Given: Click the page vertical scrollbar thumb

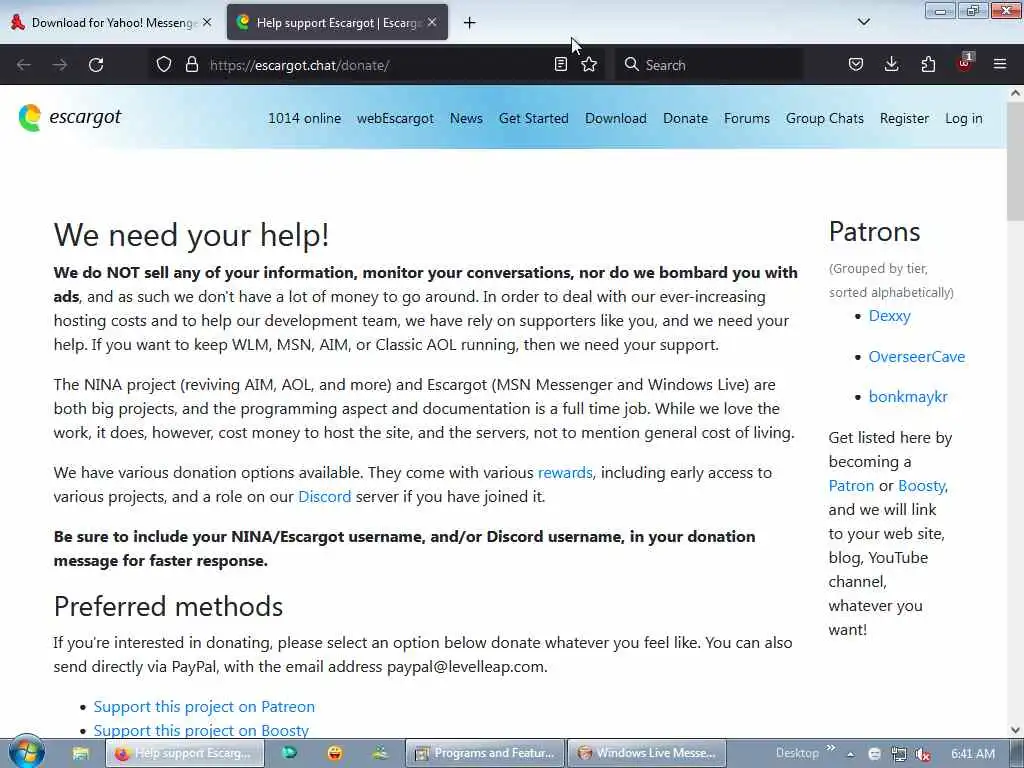Looking at the screenshot, I should (x=1015, y=161).
